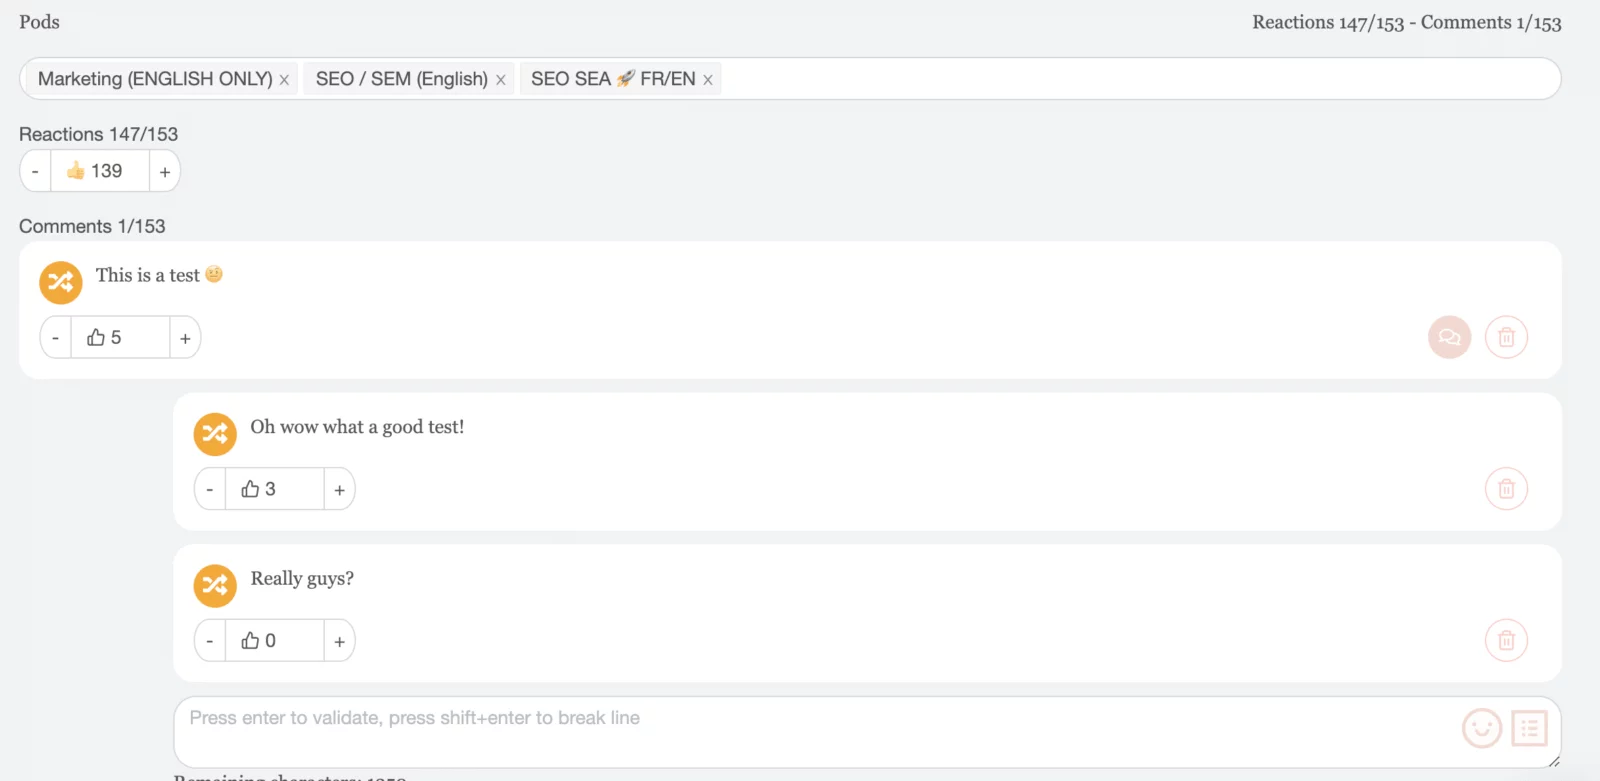Viewport: 1600px width, 781px height.
Task: Increase the reactions count with plus button
Action: [164, 170]
